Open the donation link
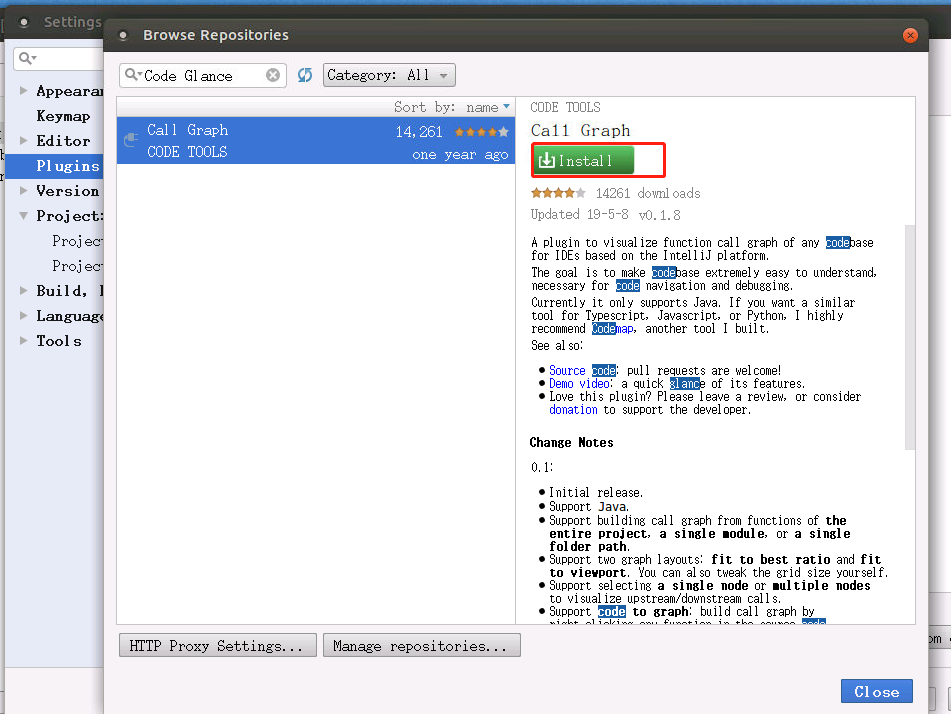The height and width of the screenshot is (714, 951). pos(573,409)
